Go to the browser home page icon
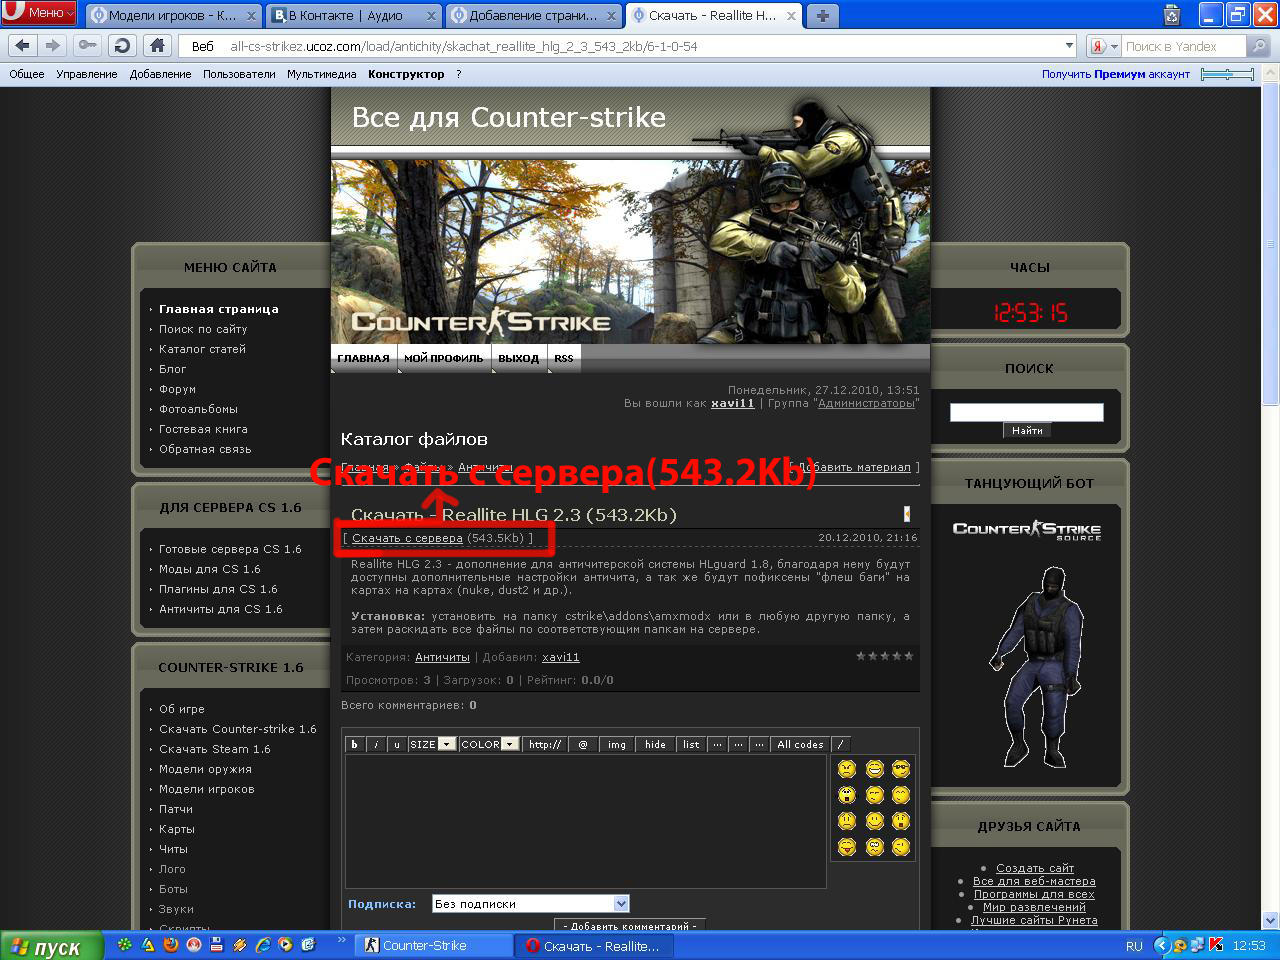 click(x=157, y=46)
